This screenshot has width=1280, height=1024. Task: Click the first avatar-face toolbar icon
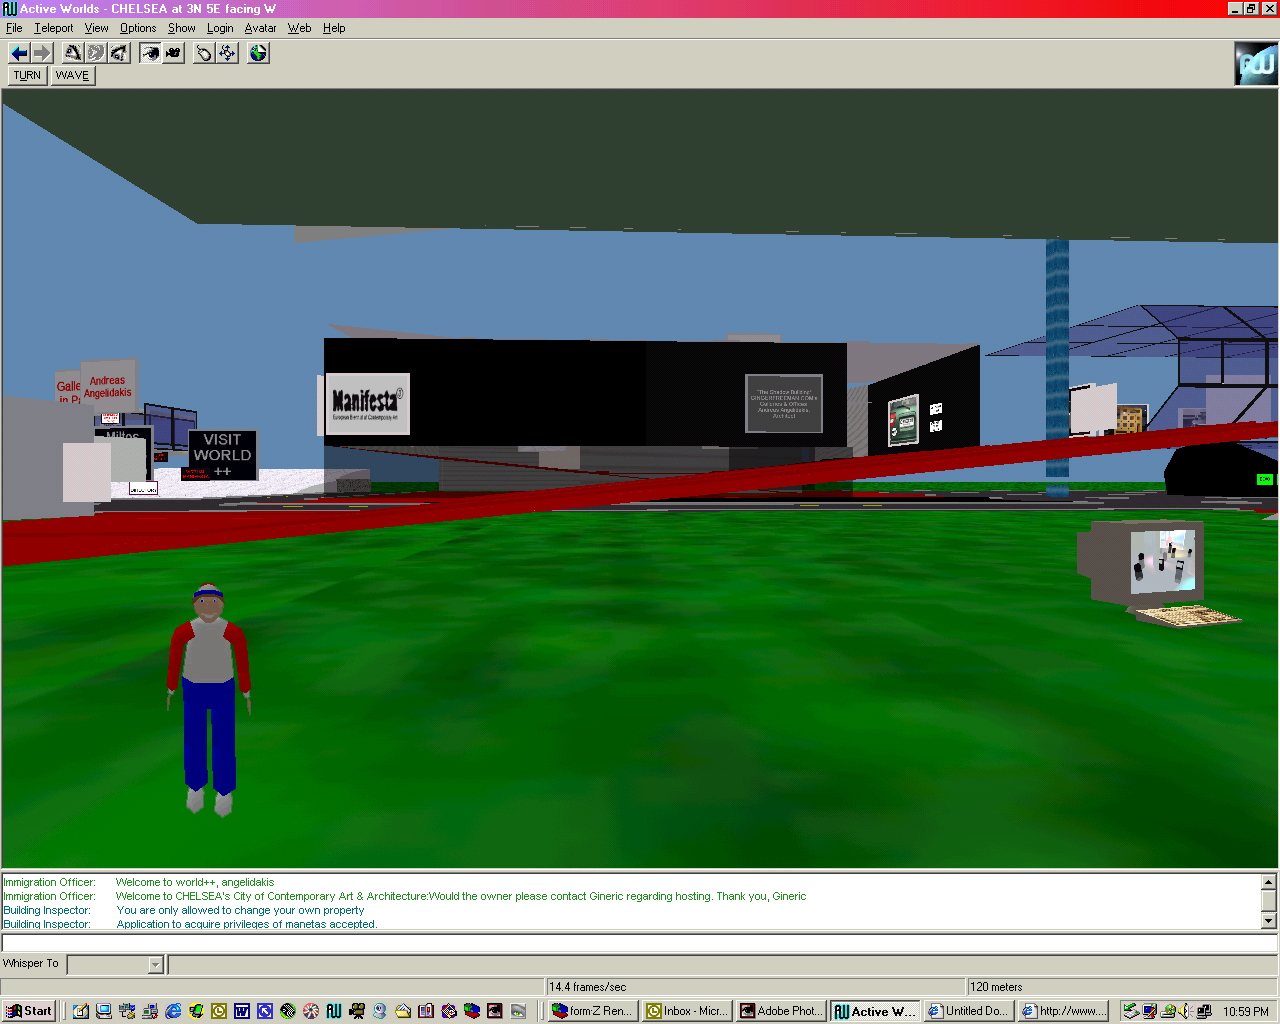point(73,53)
